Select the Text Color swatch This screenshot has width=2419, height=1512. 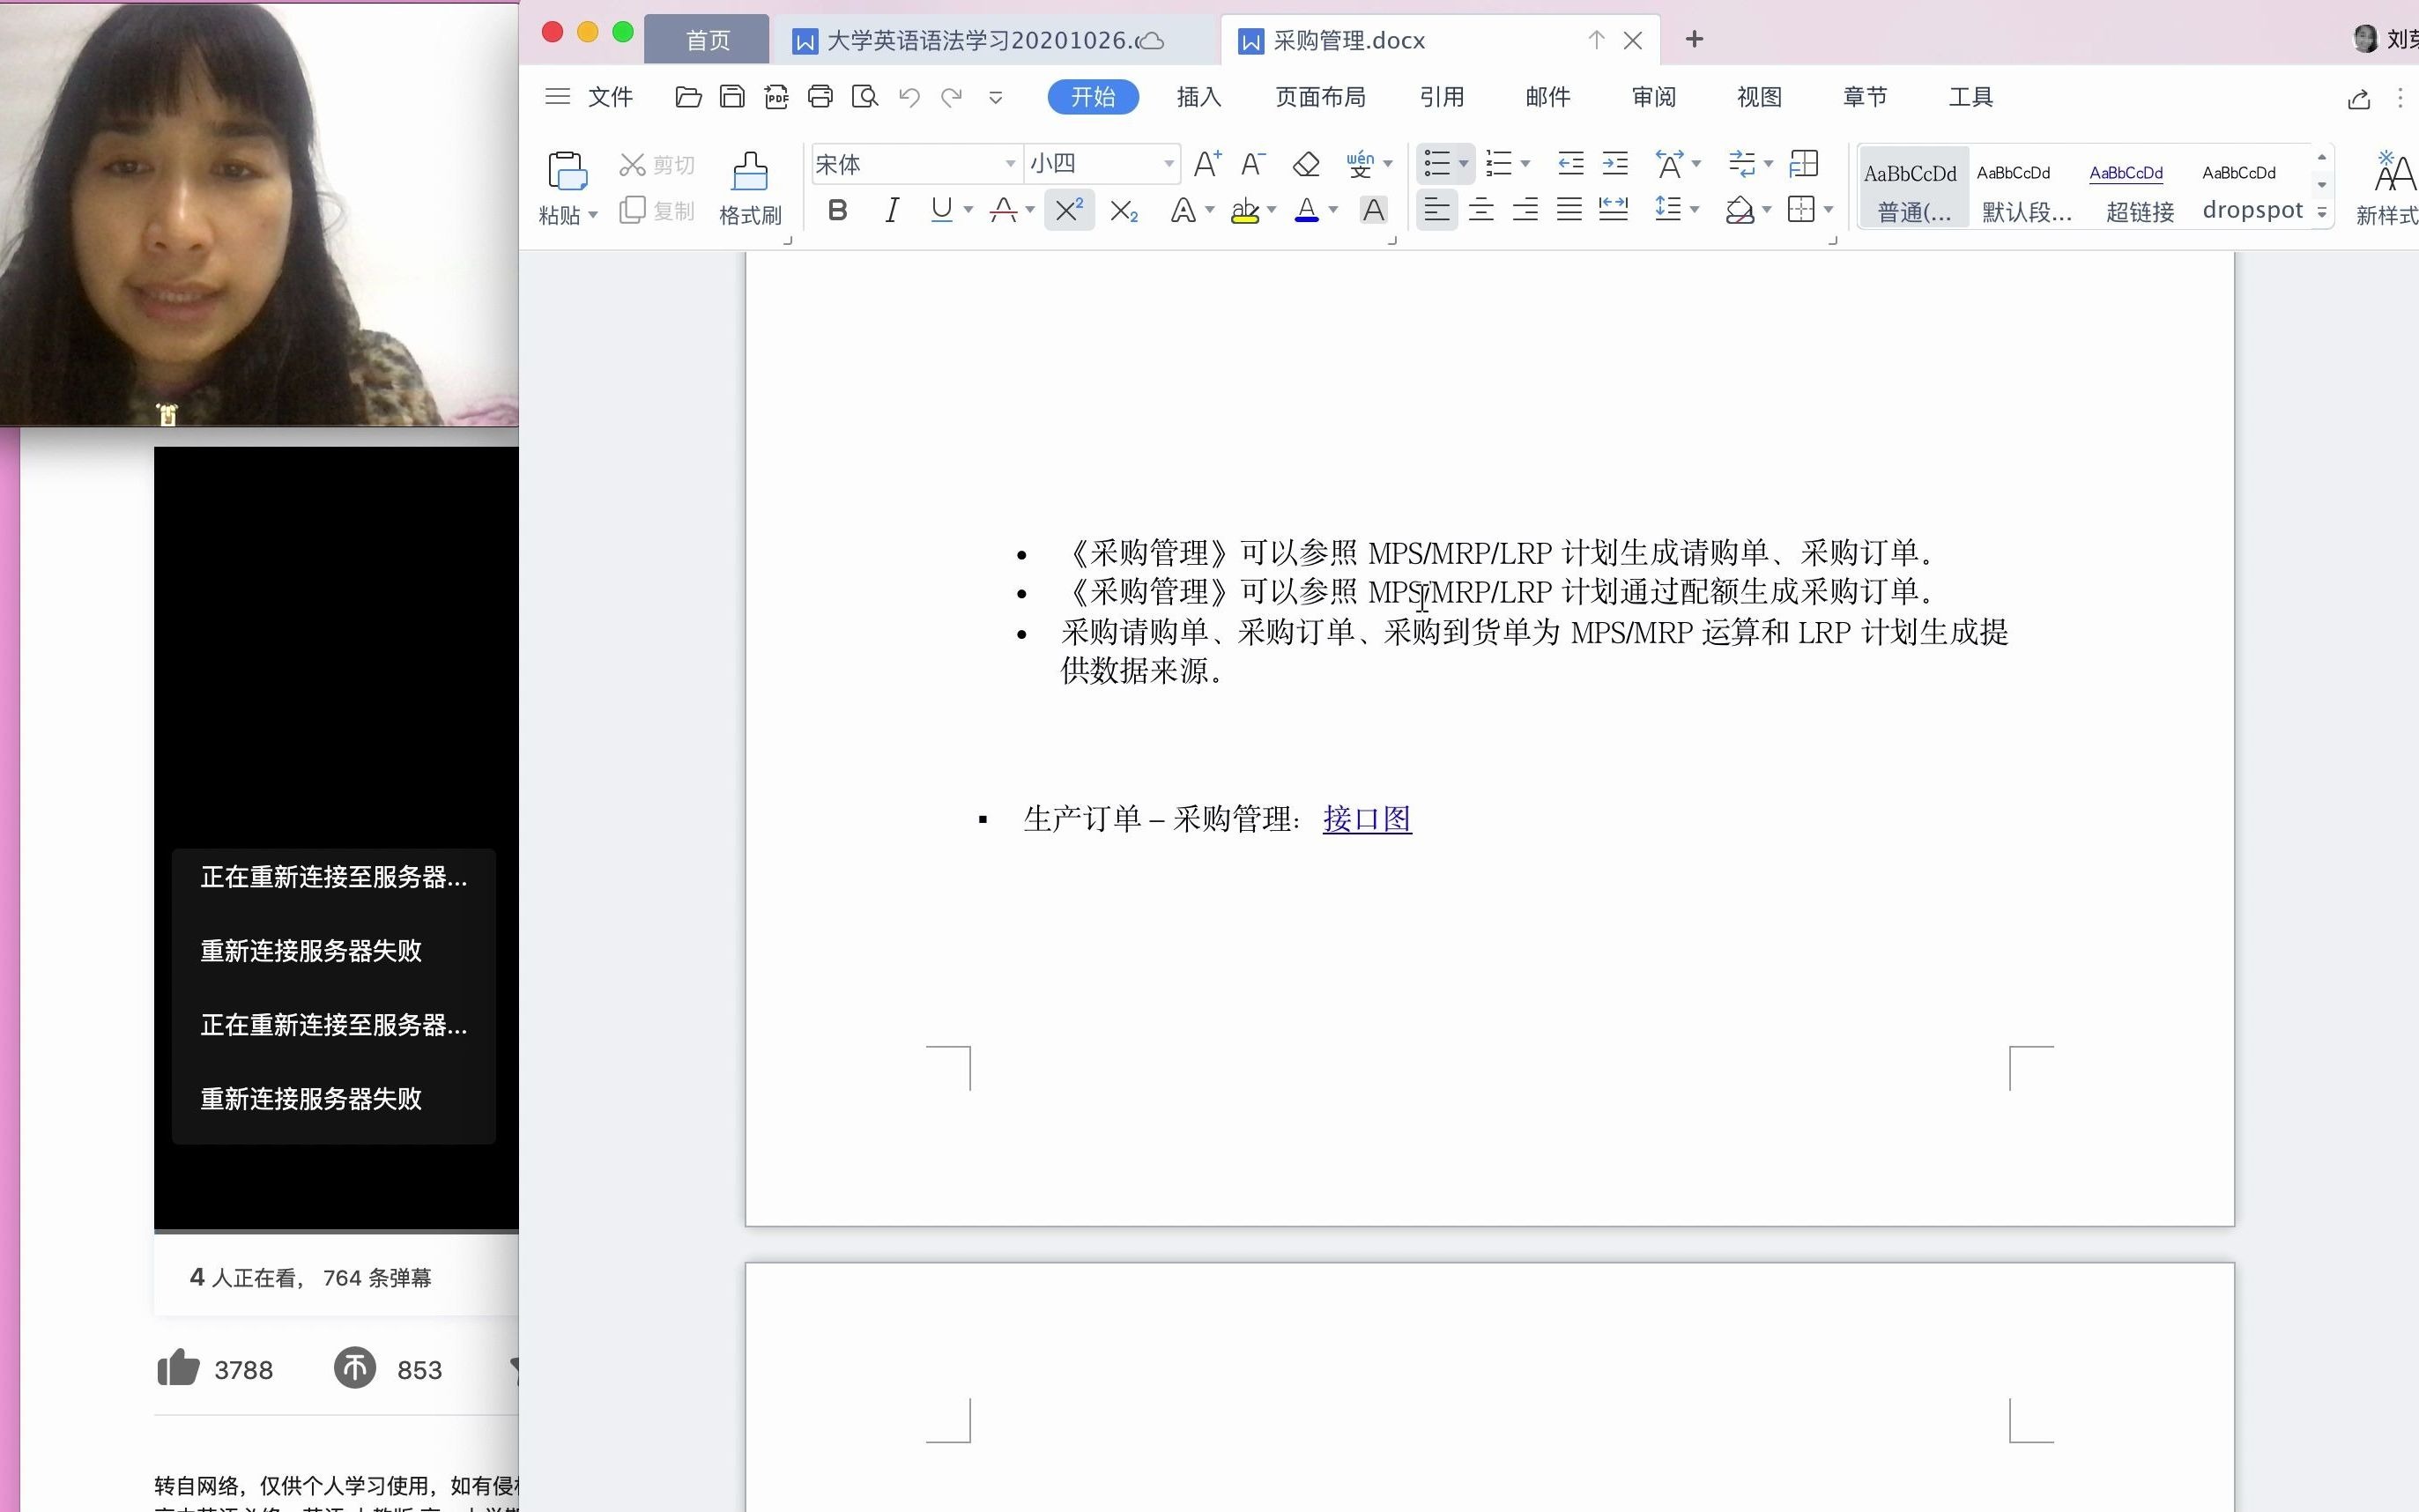[1306, 209]
